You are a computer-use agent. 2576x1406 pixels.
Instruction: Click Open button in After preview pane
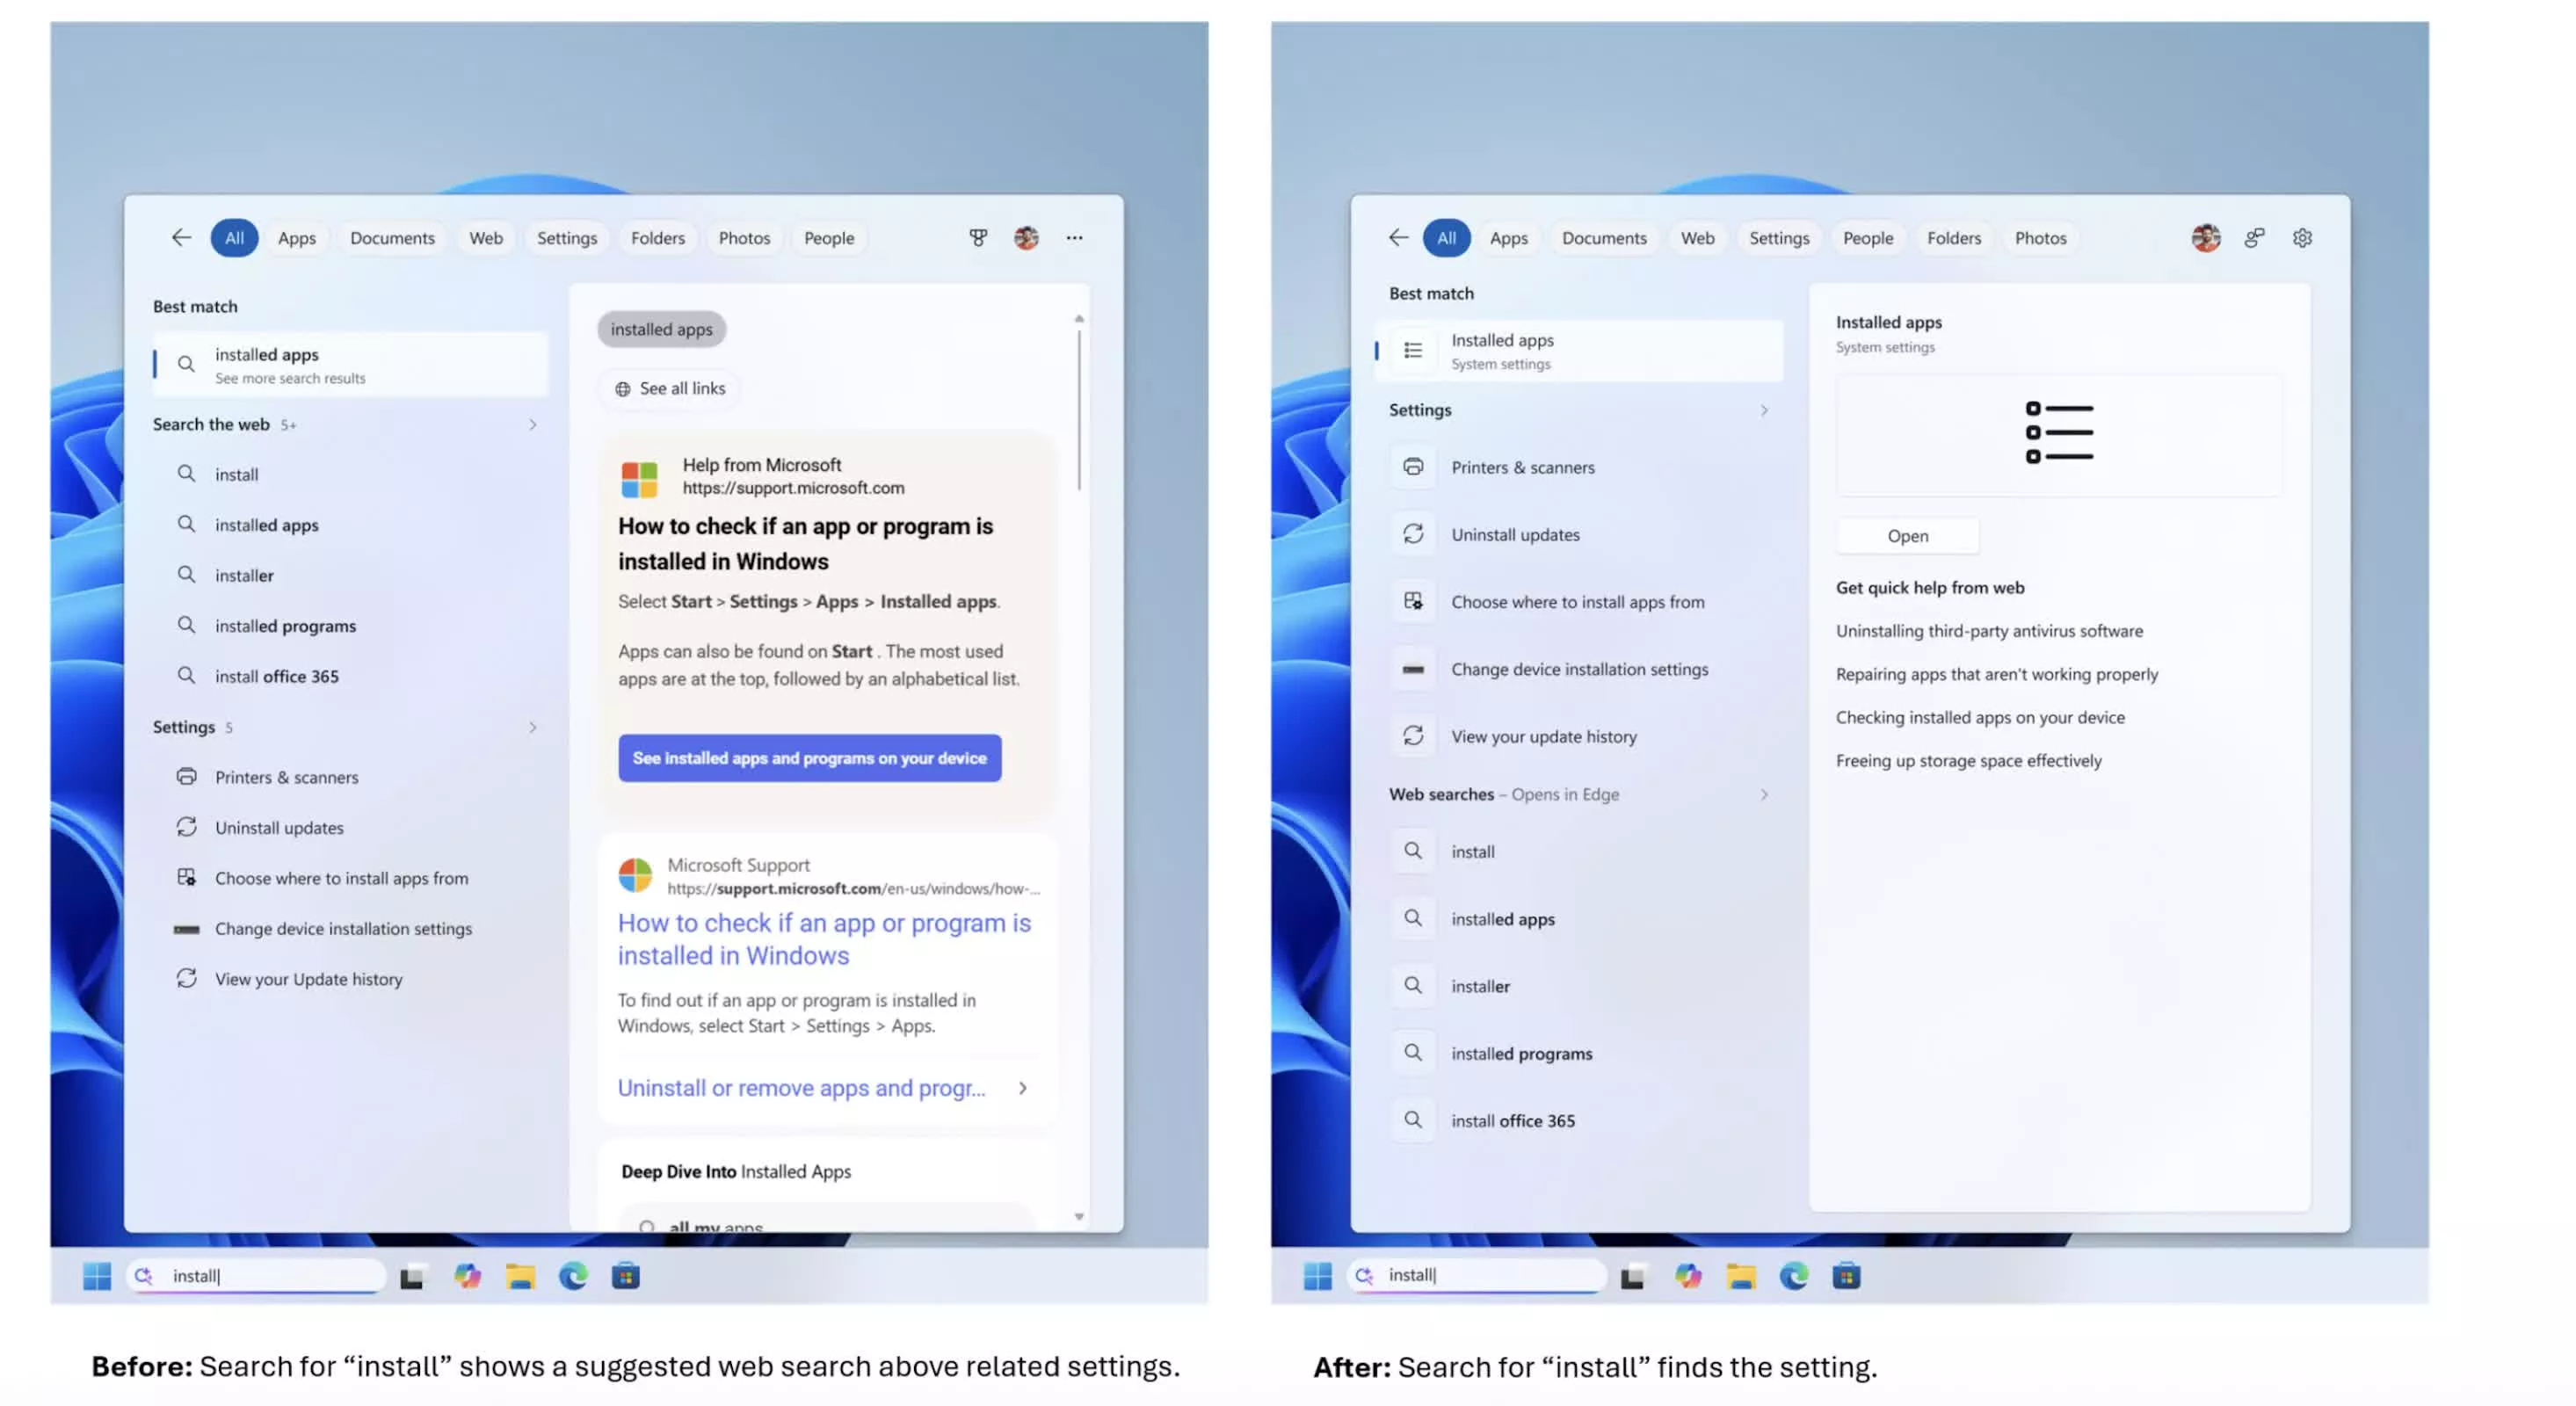pos(1907,536)
